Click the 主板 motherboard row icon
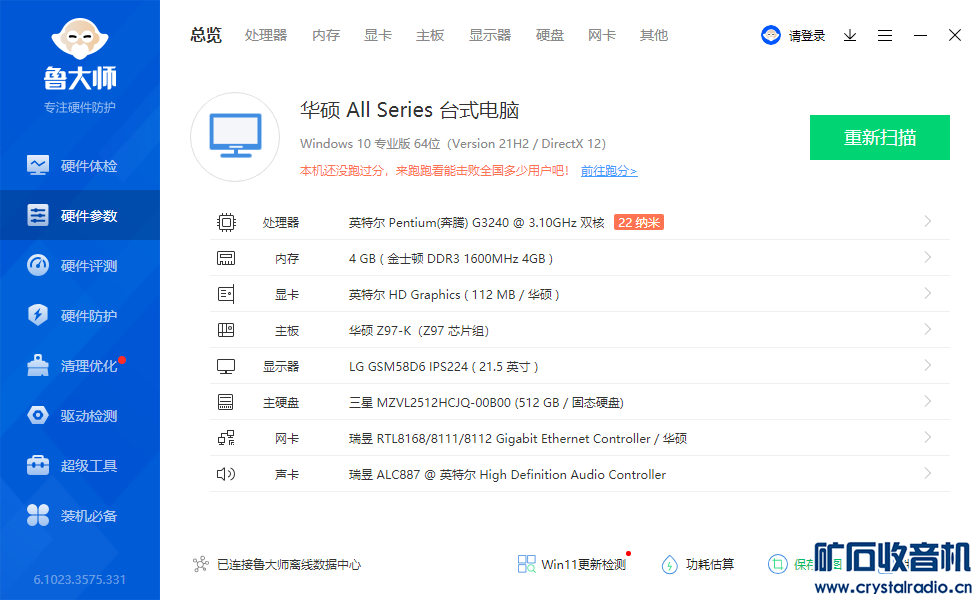Image resolution: width=980 pixels, height=600 pixels. coord(226,330)
